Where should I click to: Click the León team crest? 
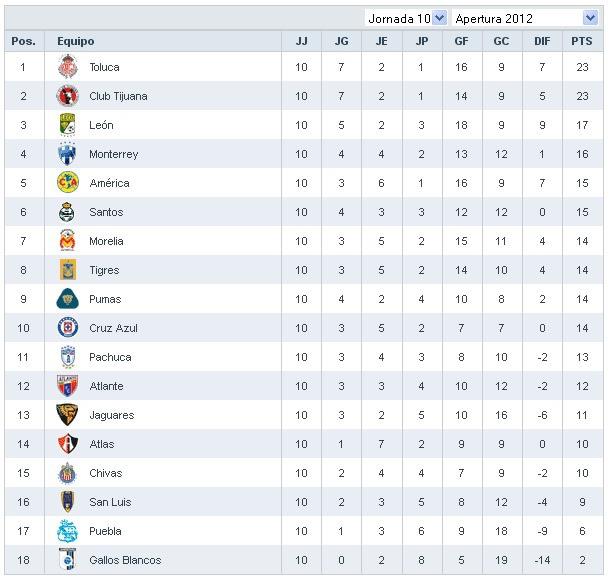pos(67,125)
